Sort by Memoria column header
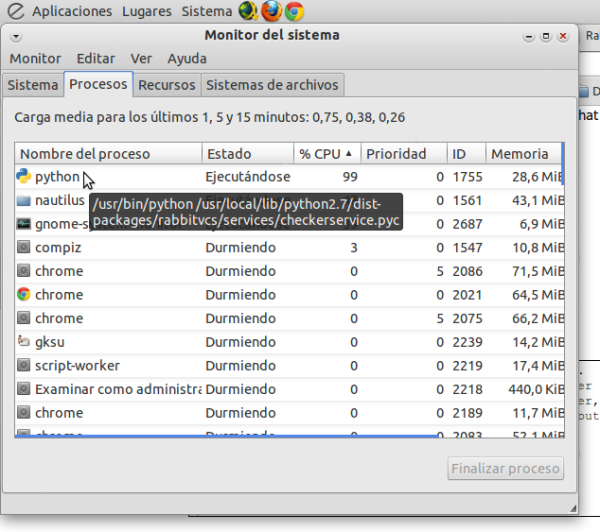Screen dimensions: 600x532 pos(523,154)
